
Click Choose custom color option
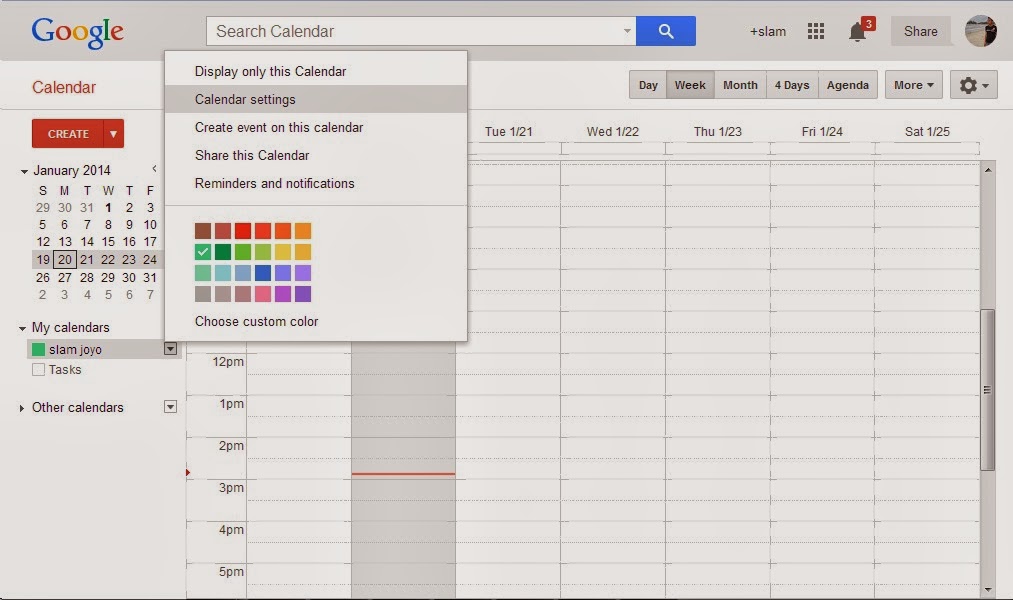256,322
